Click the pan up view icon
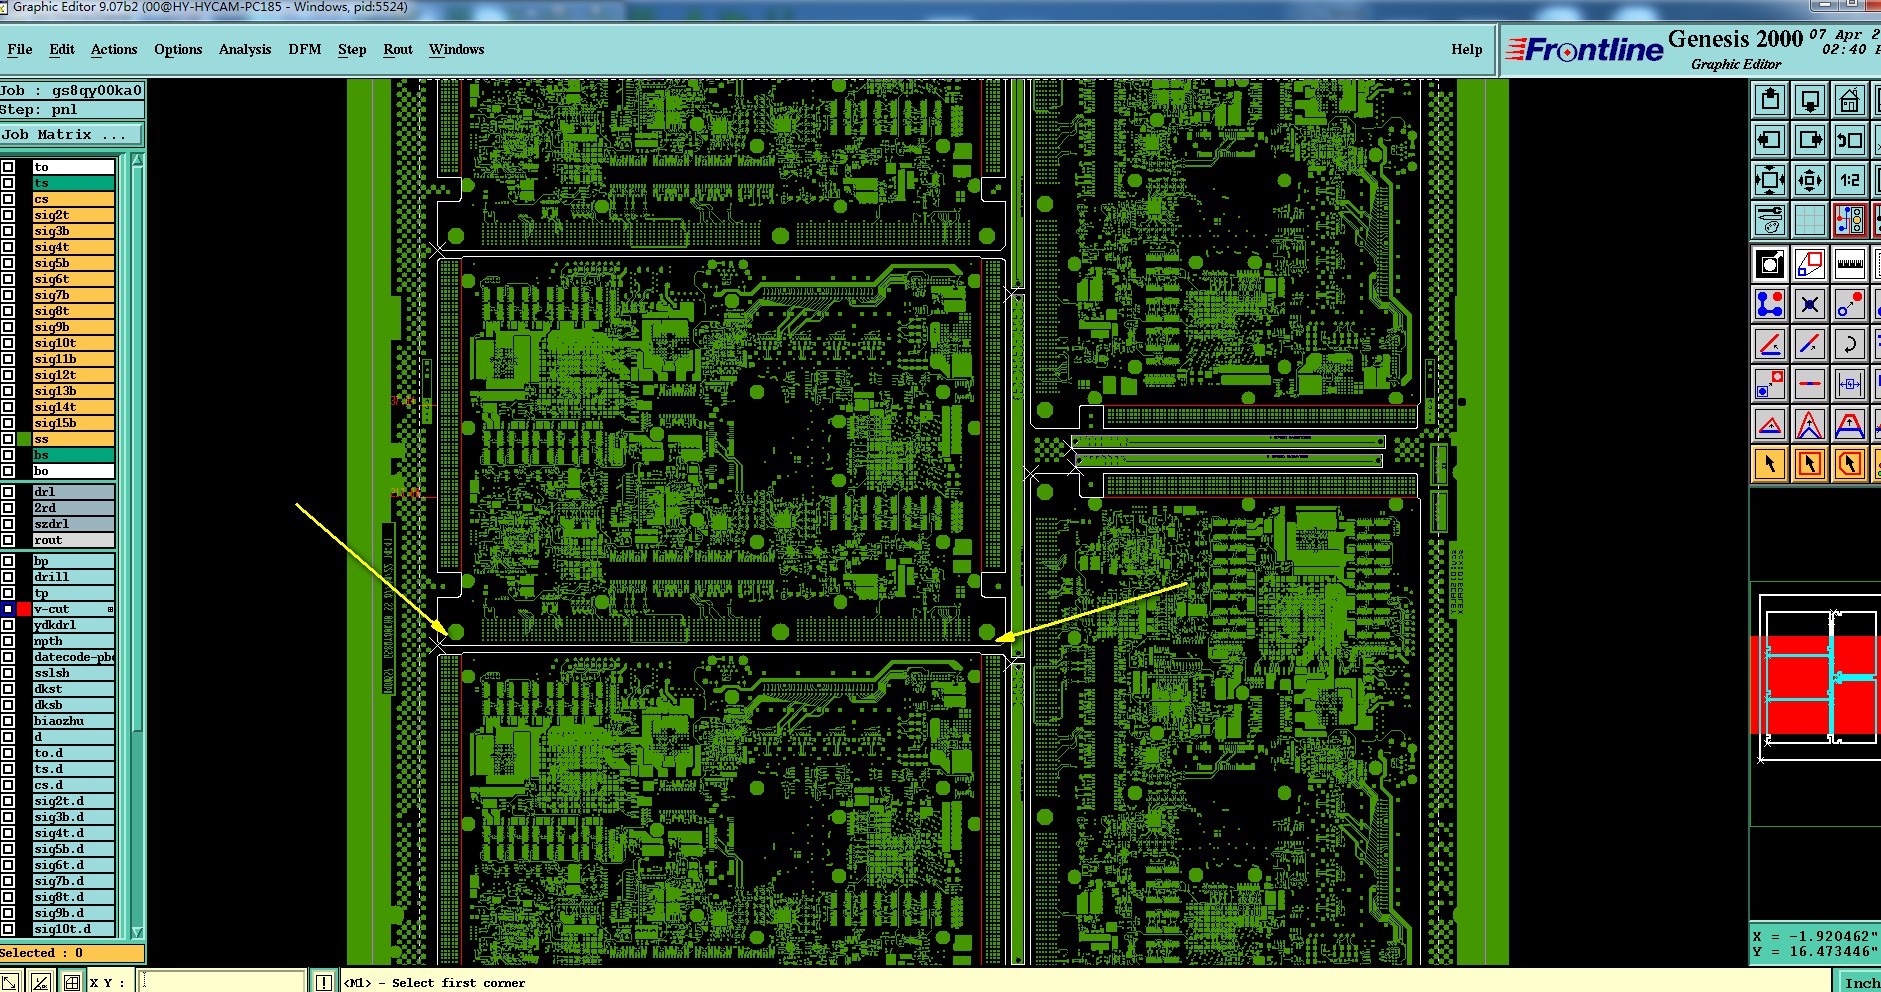Image resolution: width=1881 pixels, height=992 pixels. point(1770,100)
